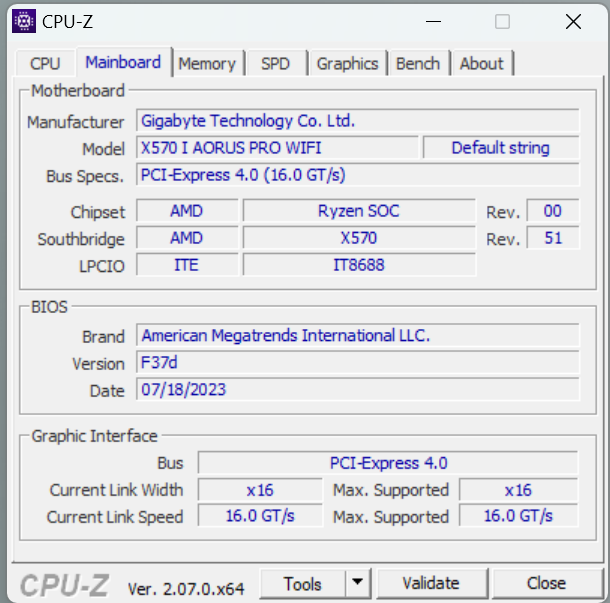Screen dimensions: 610x603
Task: Click Graphic Interface Bus PCI-Express 4.0 value
Action: tap(388, 463)
